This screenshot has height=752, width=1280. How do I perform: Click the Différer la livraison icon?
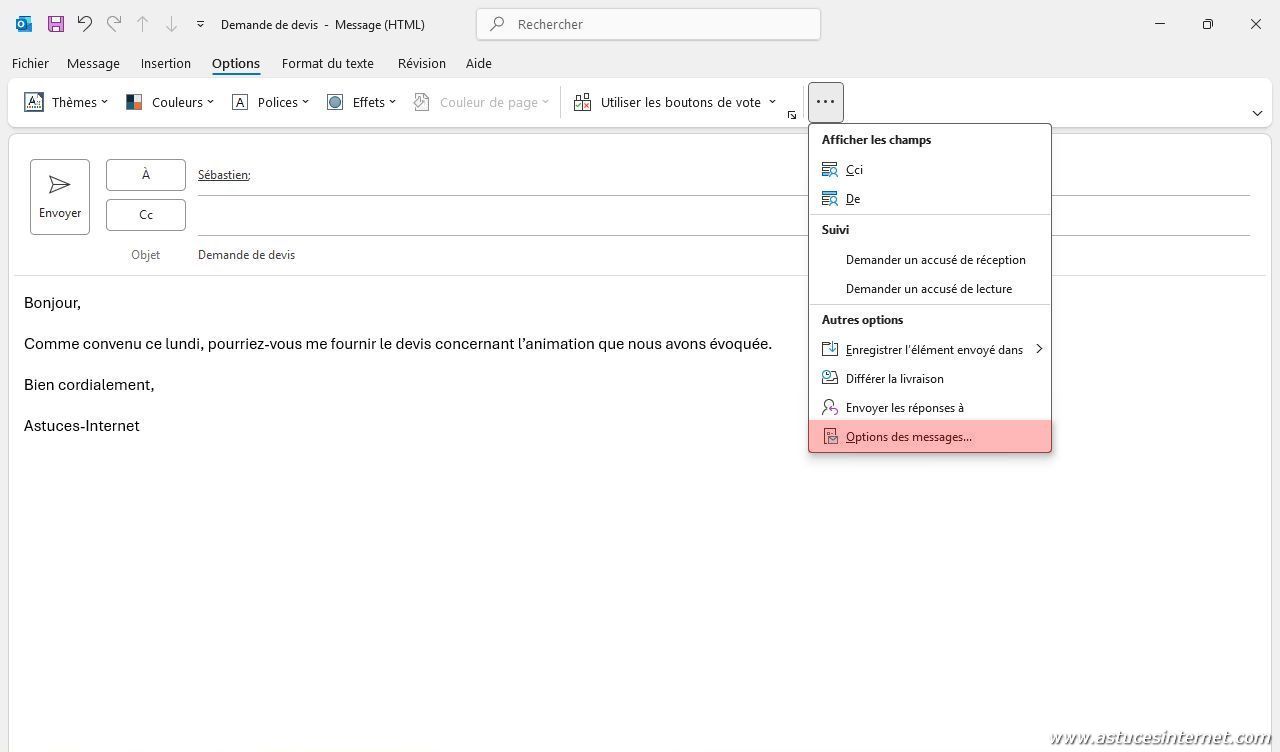830,378
